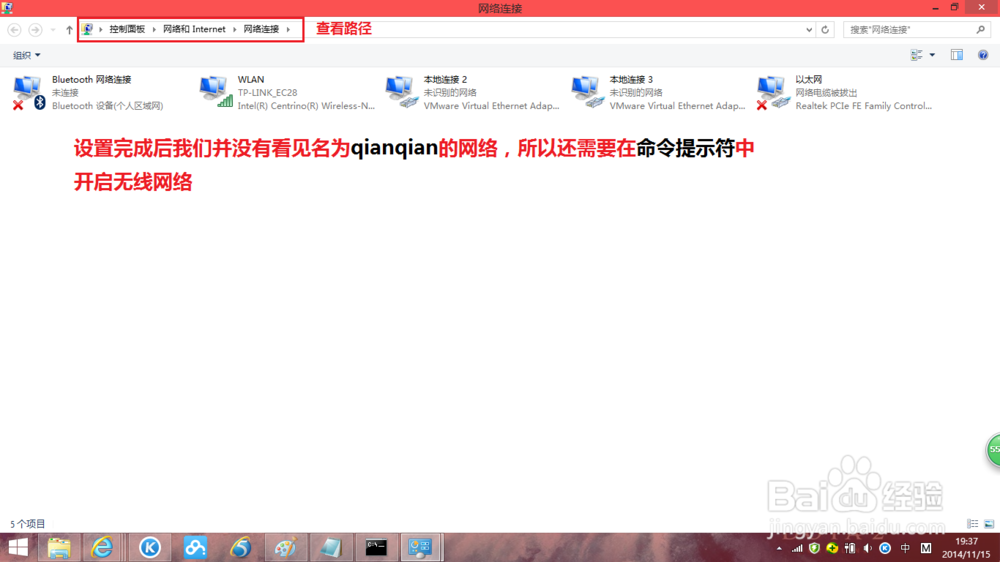The width and height of the screenshot is (1000, 562).
Task: Open the Sogou browser taskbar icon
Action: tap(240, 547)
